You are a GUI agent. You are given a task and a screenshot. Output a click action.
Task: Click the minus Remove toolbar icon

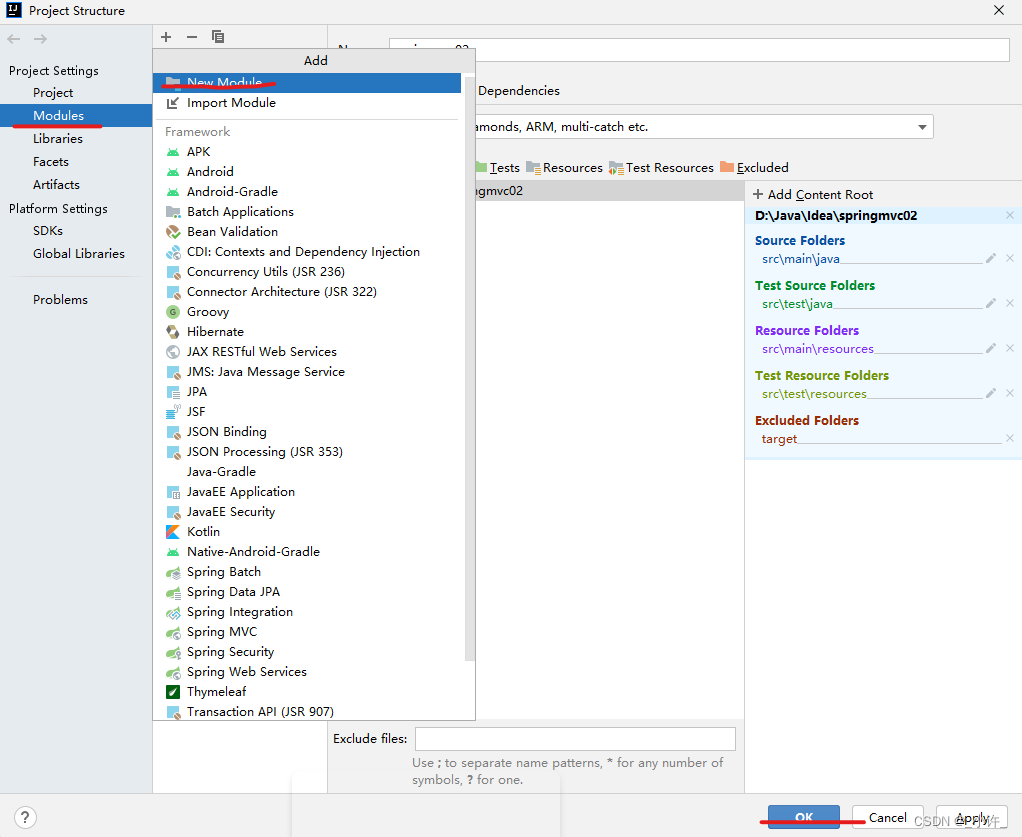[192, 37]
